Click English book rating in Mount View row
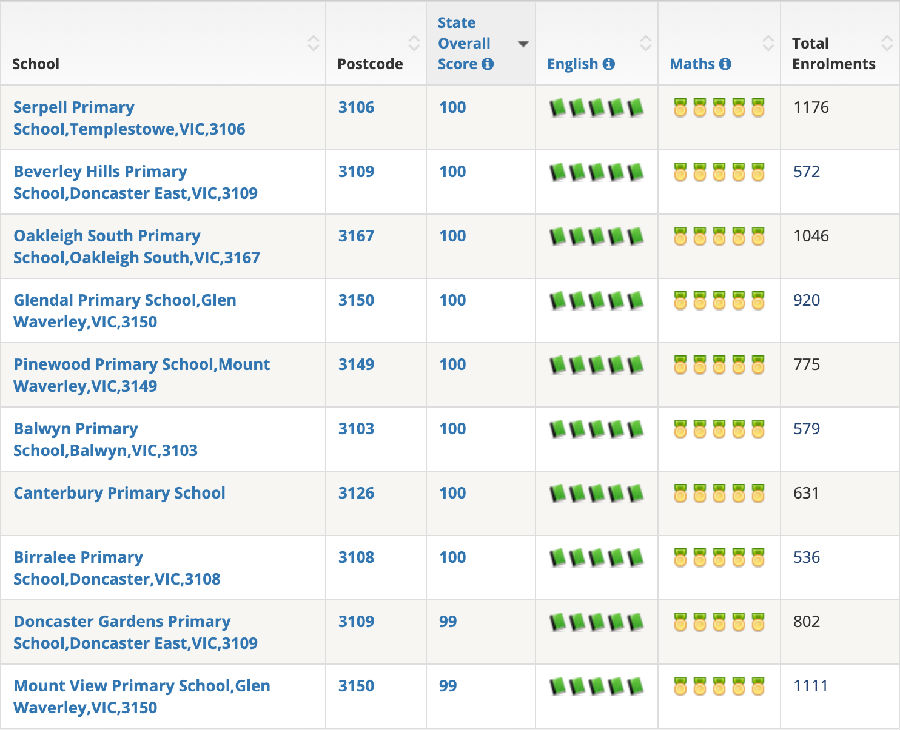Image resolution: width=900 pixels, height=730 pixels. (596, 686)
